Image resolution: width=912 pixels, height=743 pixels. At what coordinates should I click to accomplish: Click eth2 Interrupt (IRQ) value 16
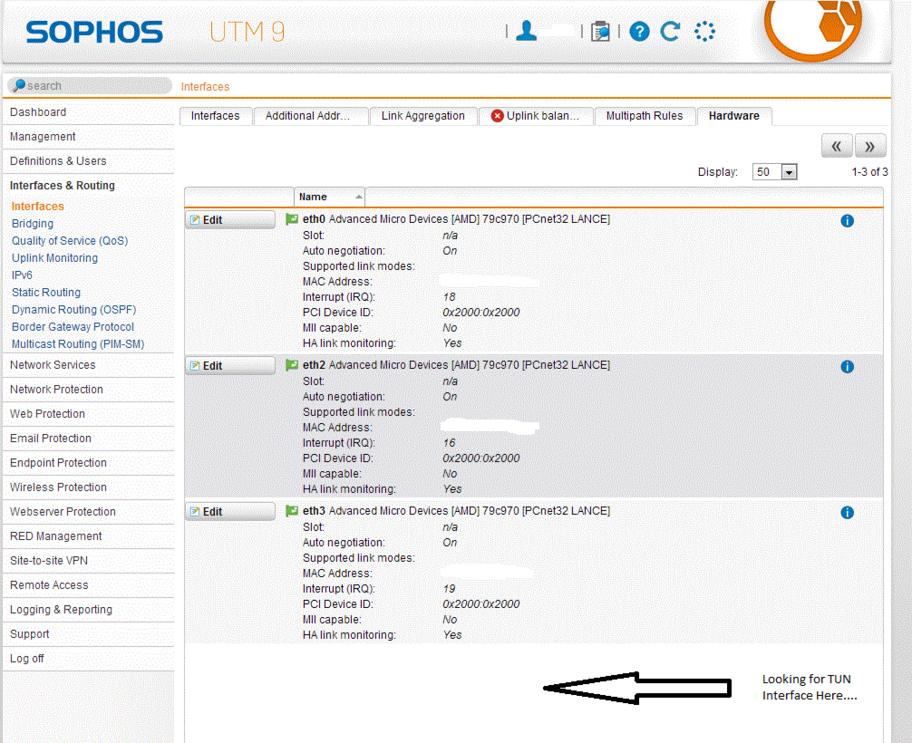pos(449,443)
